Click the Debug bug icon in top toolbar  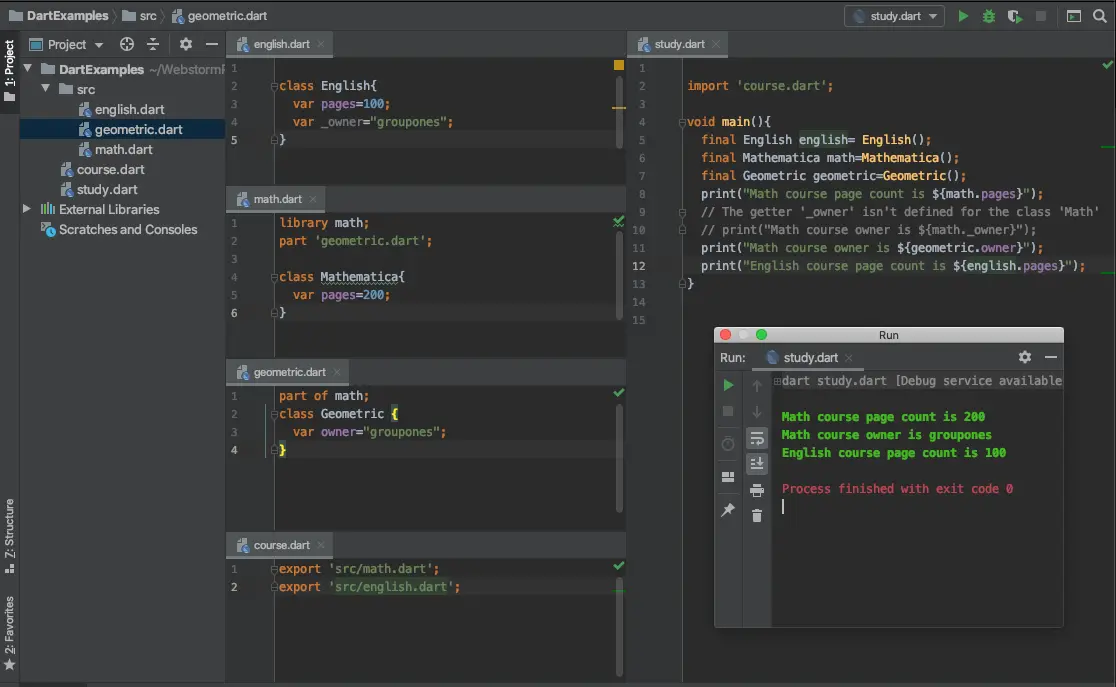tap(989, 16)
